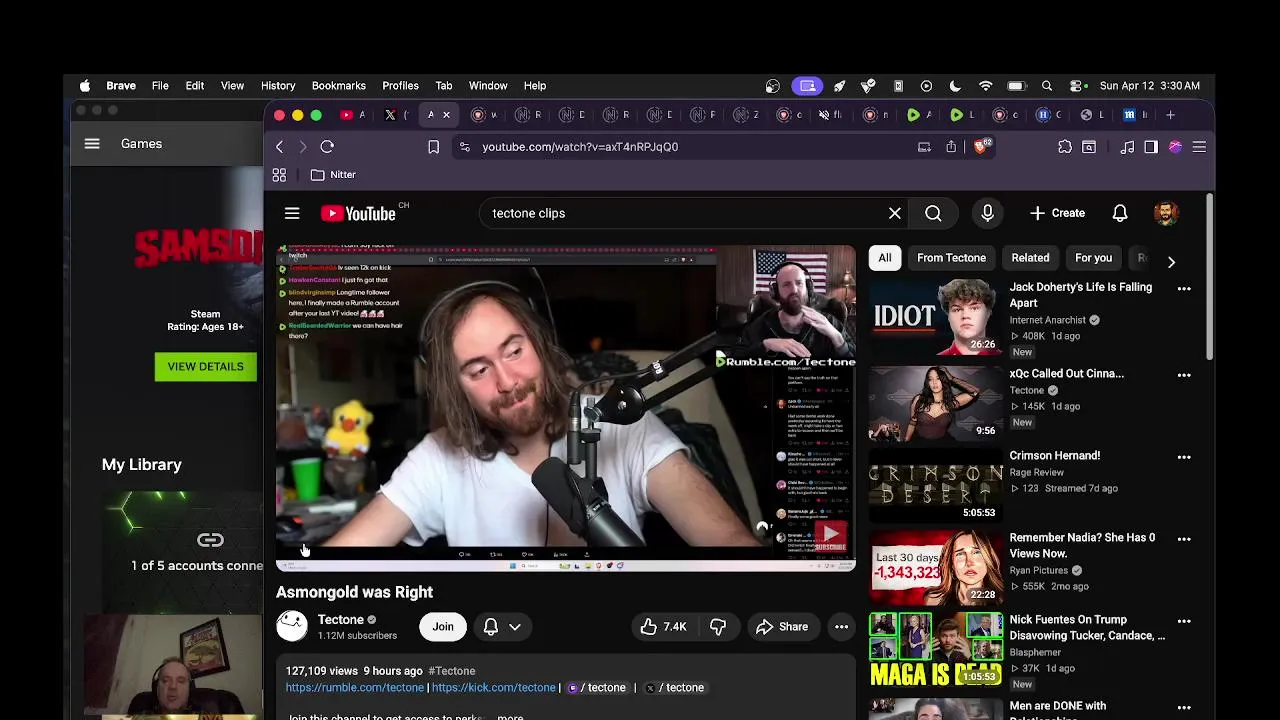Image resolution: width=1280 pixels, height=720 pixels.
Task: Reload the YouTube page
Action: tap(327, 147)
